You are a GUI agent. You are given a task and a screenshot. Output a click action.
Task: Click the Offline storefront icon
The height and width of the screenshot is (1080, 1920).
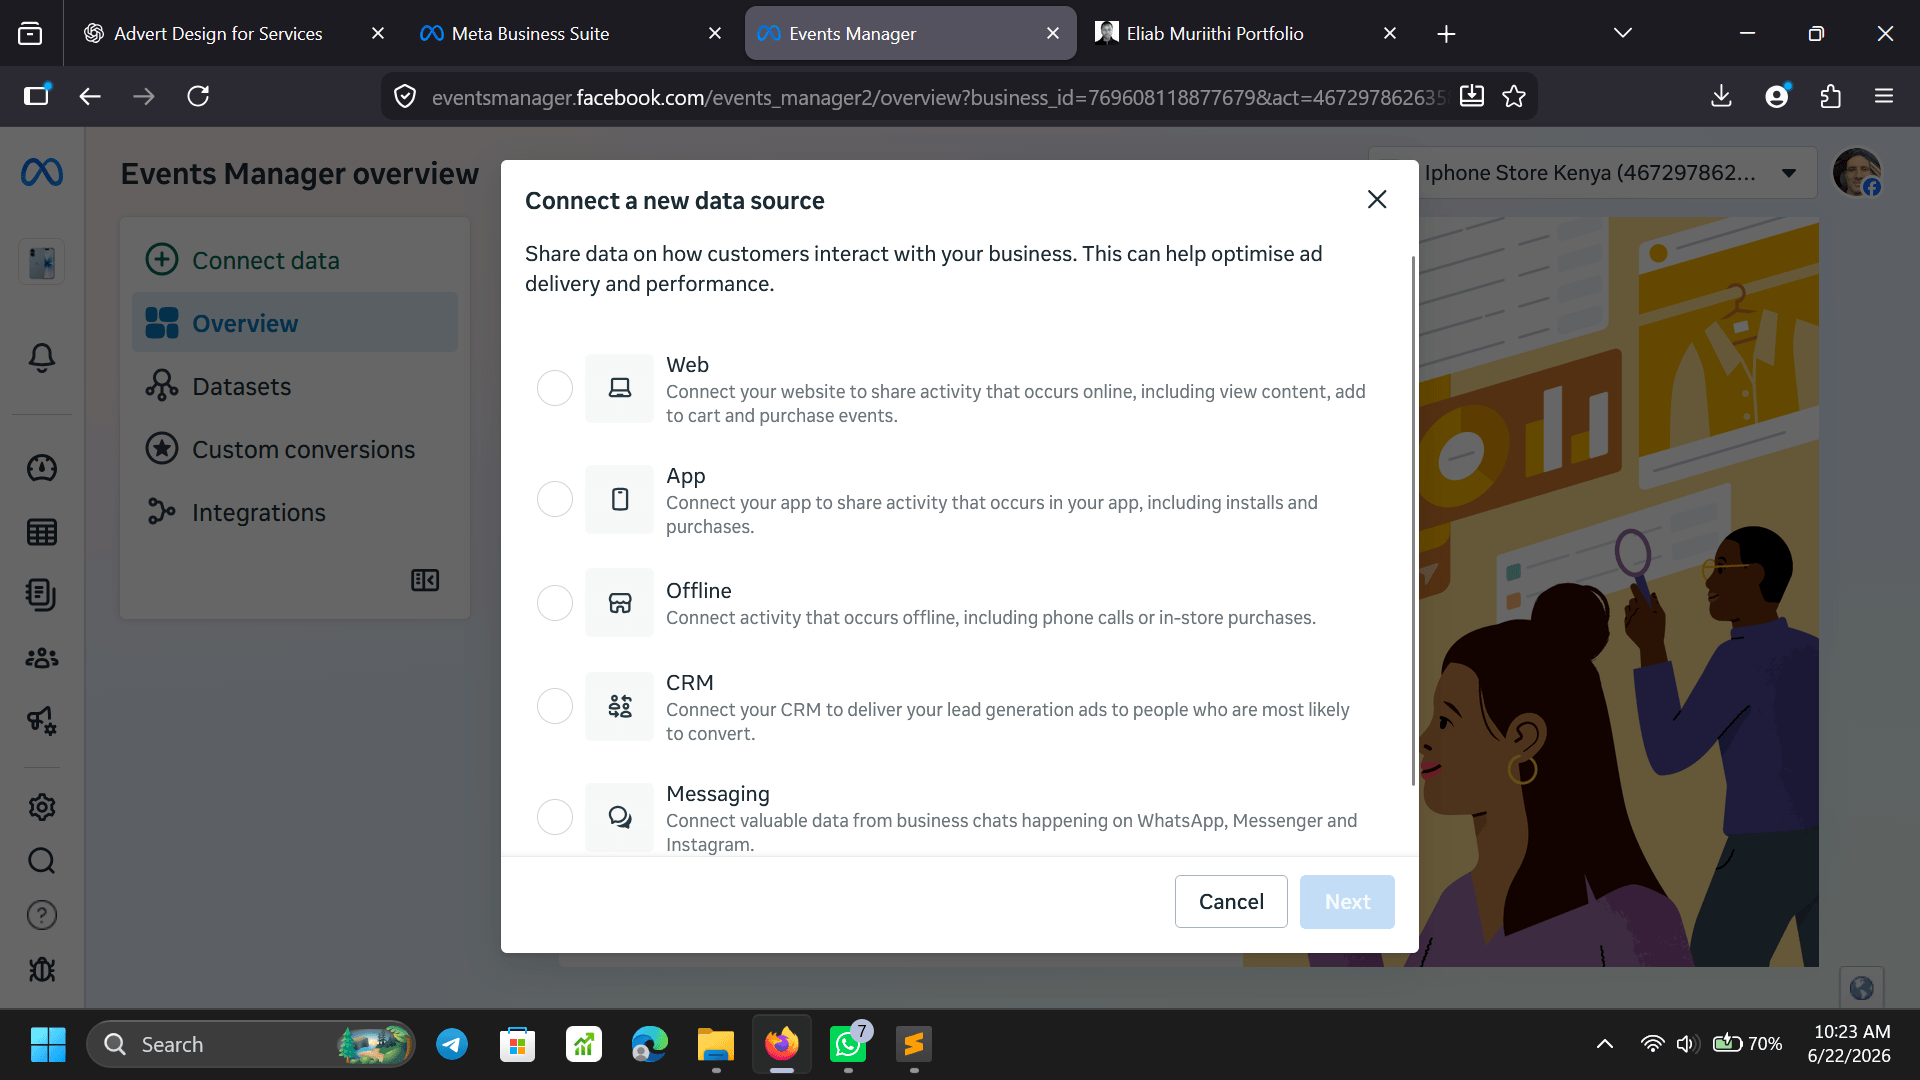pos(620,603)
